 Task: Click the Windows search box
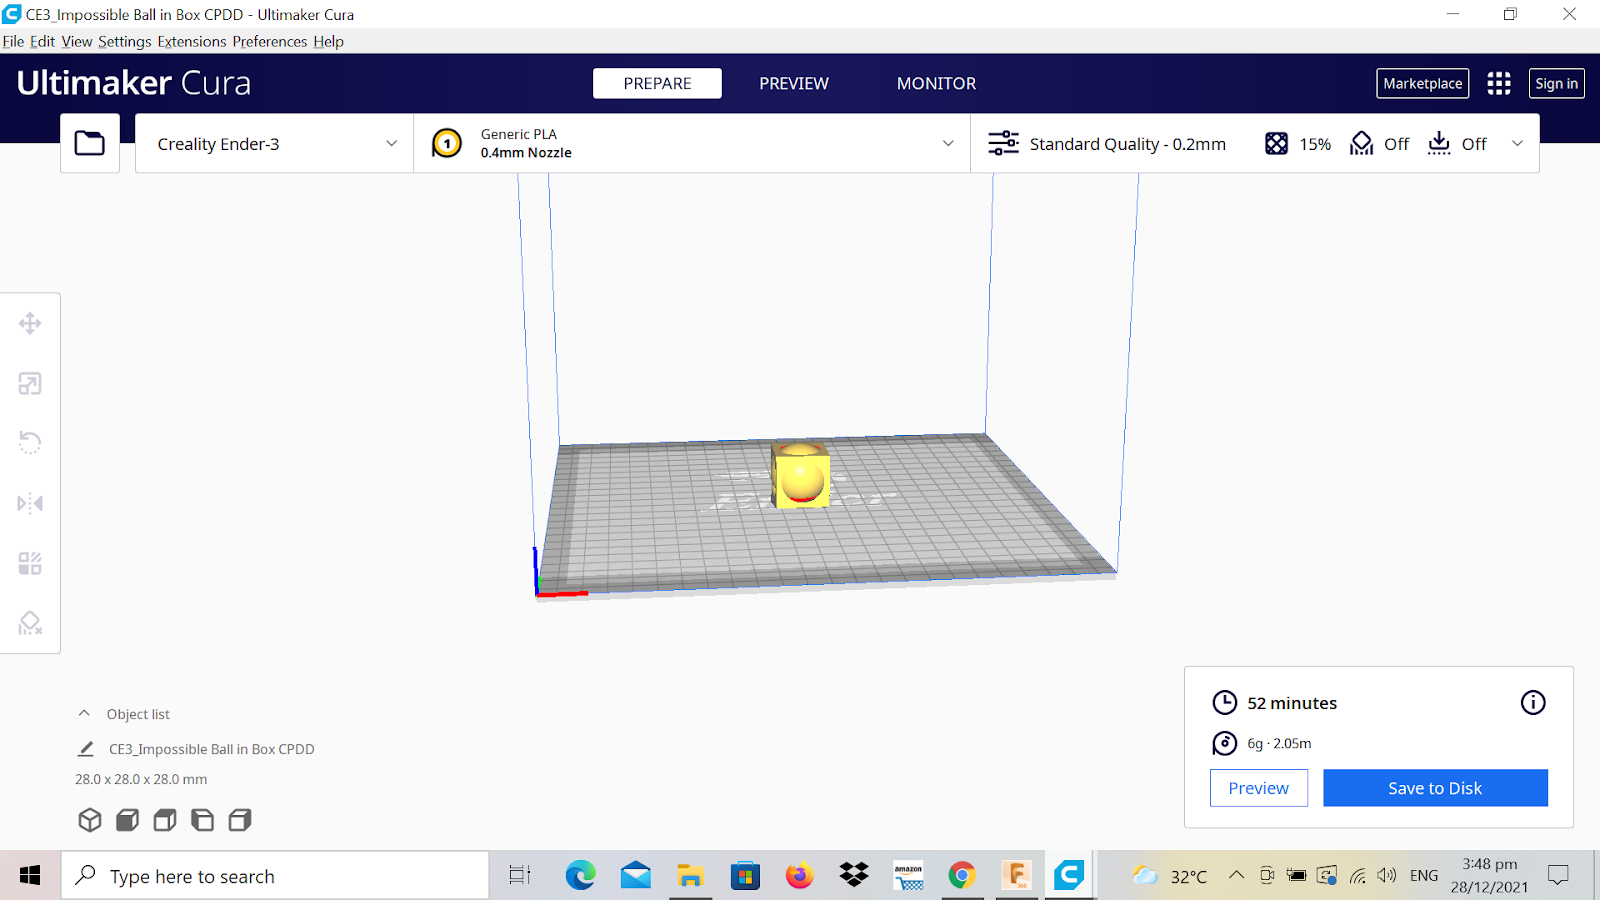(275, 876)
